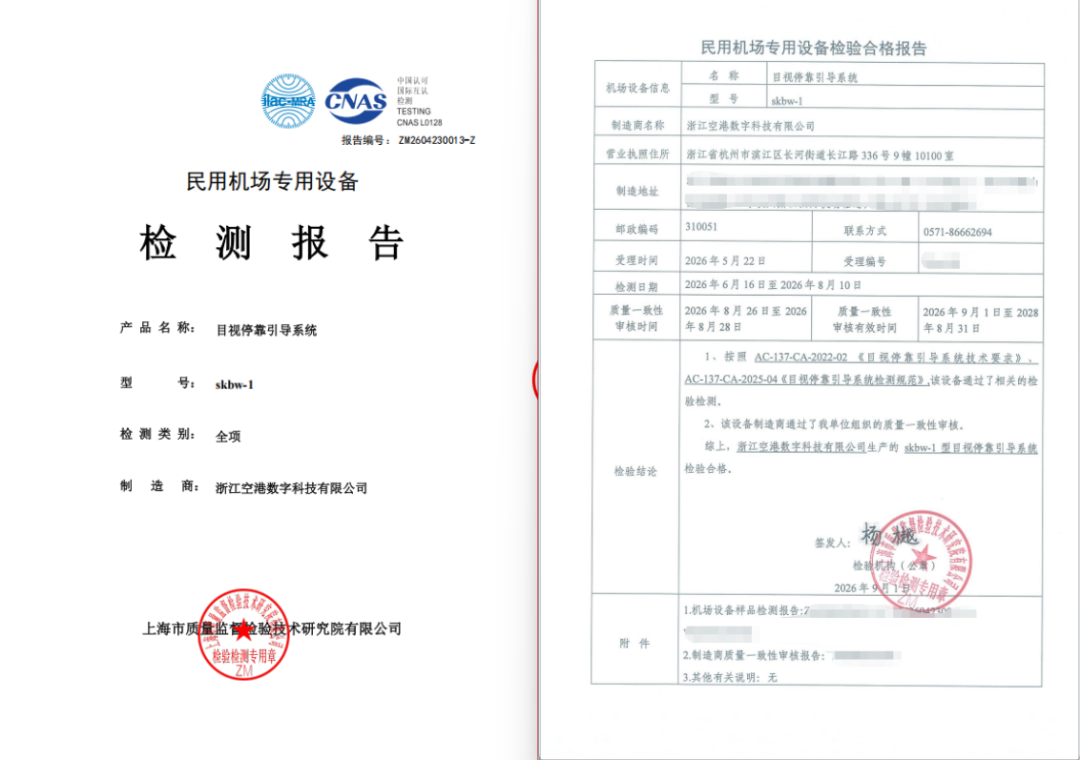Select cover page manufacturer 浙江空港数字科技有限公司

[x=291, y=488]
